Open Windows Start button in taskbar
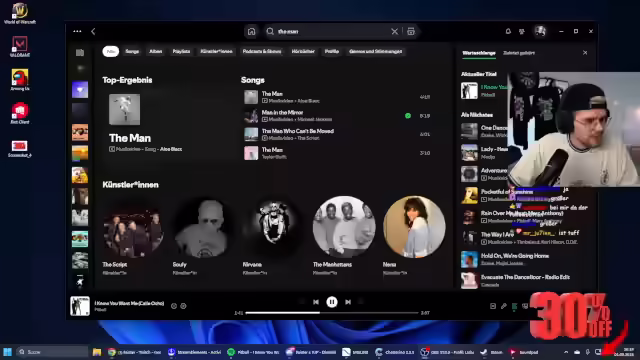640x360 pixels. [x=7, y=352]
